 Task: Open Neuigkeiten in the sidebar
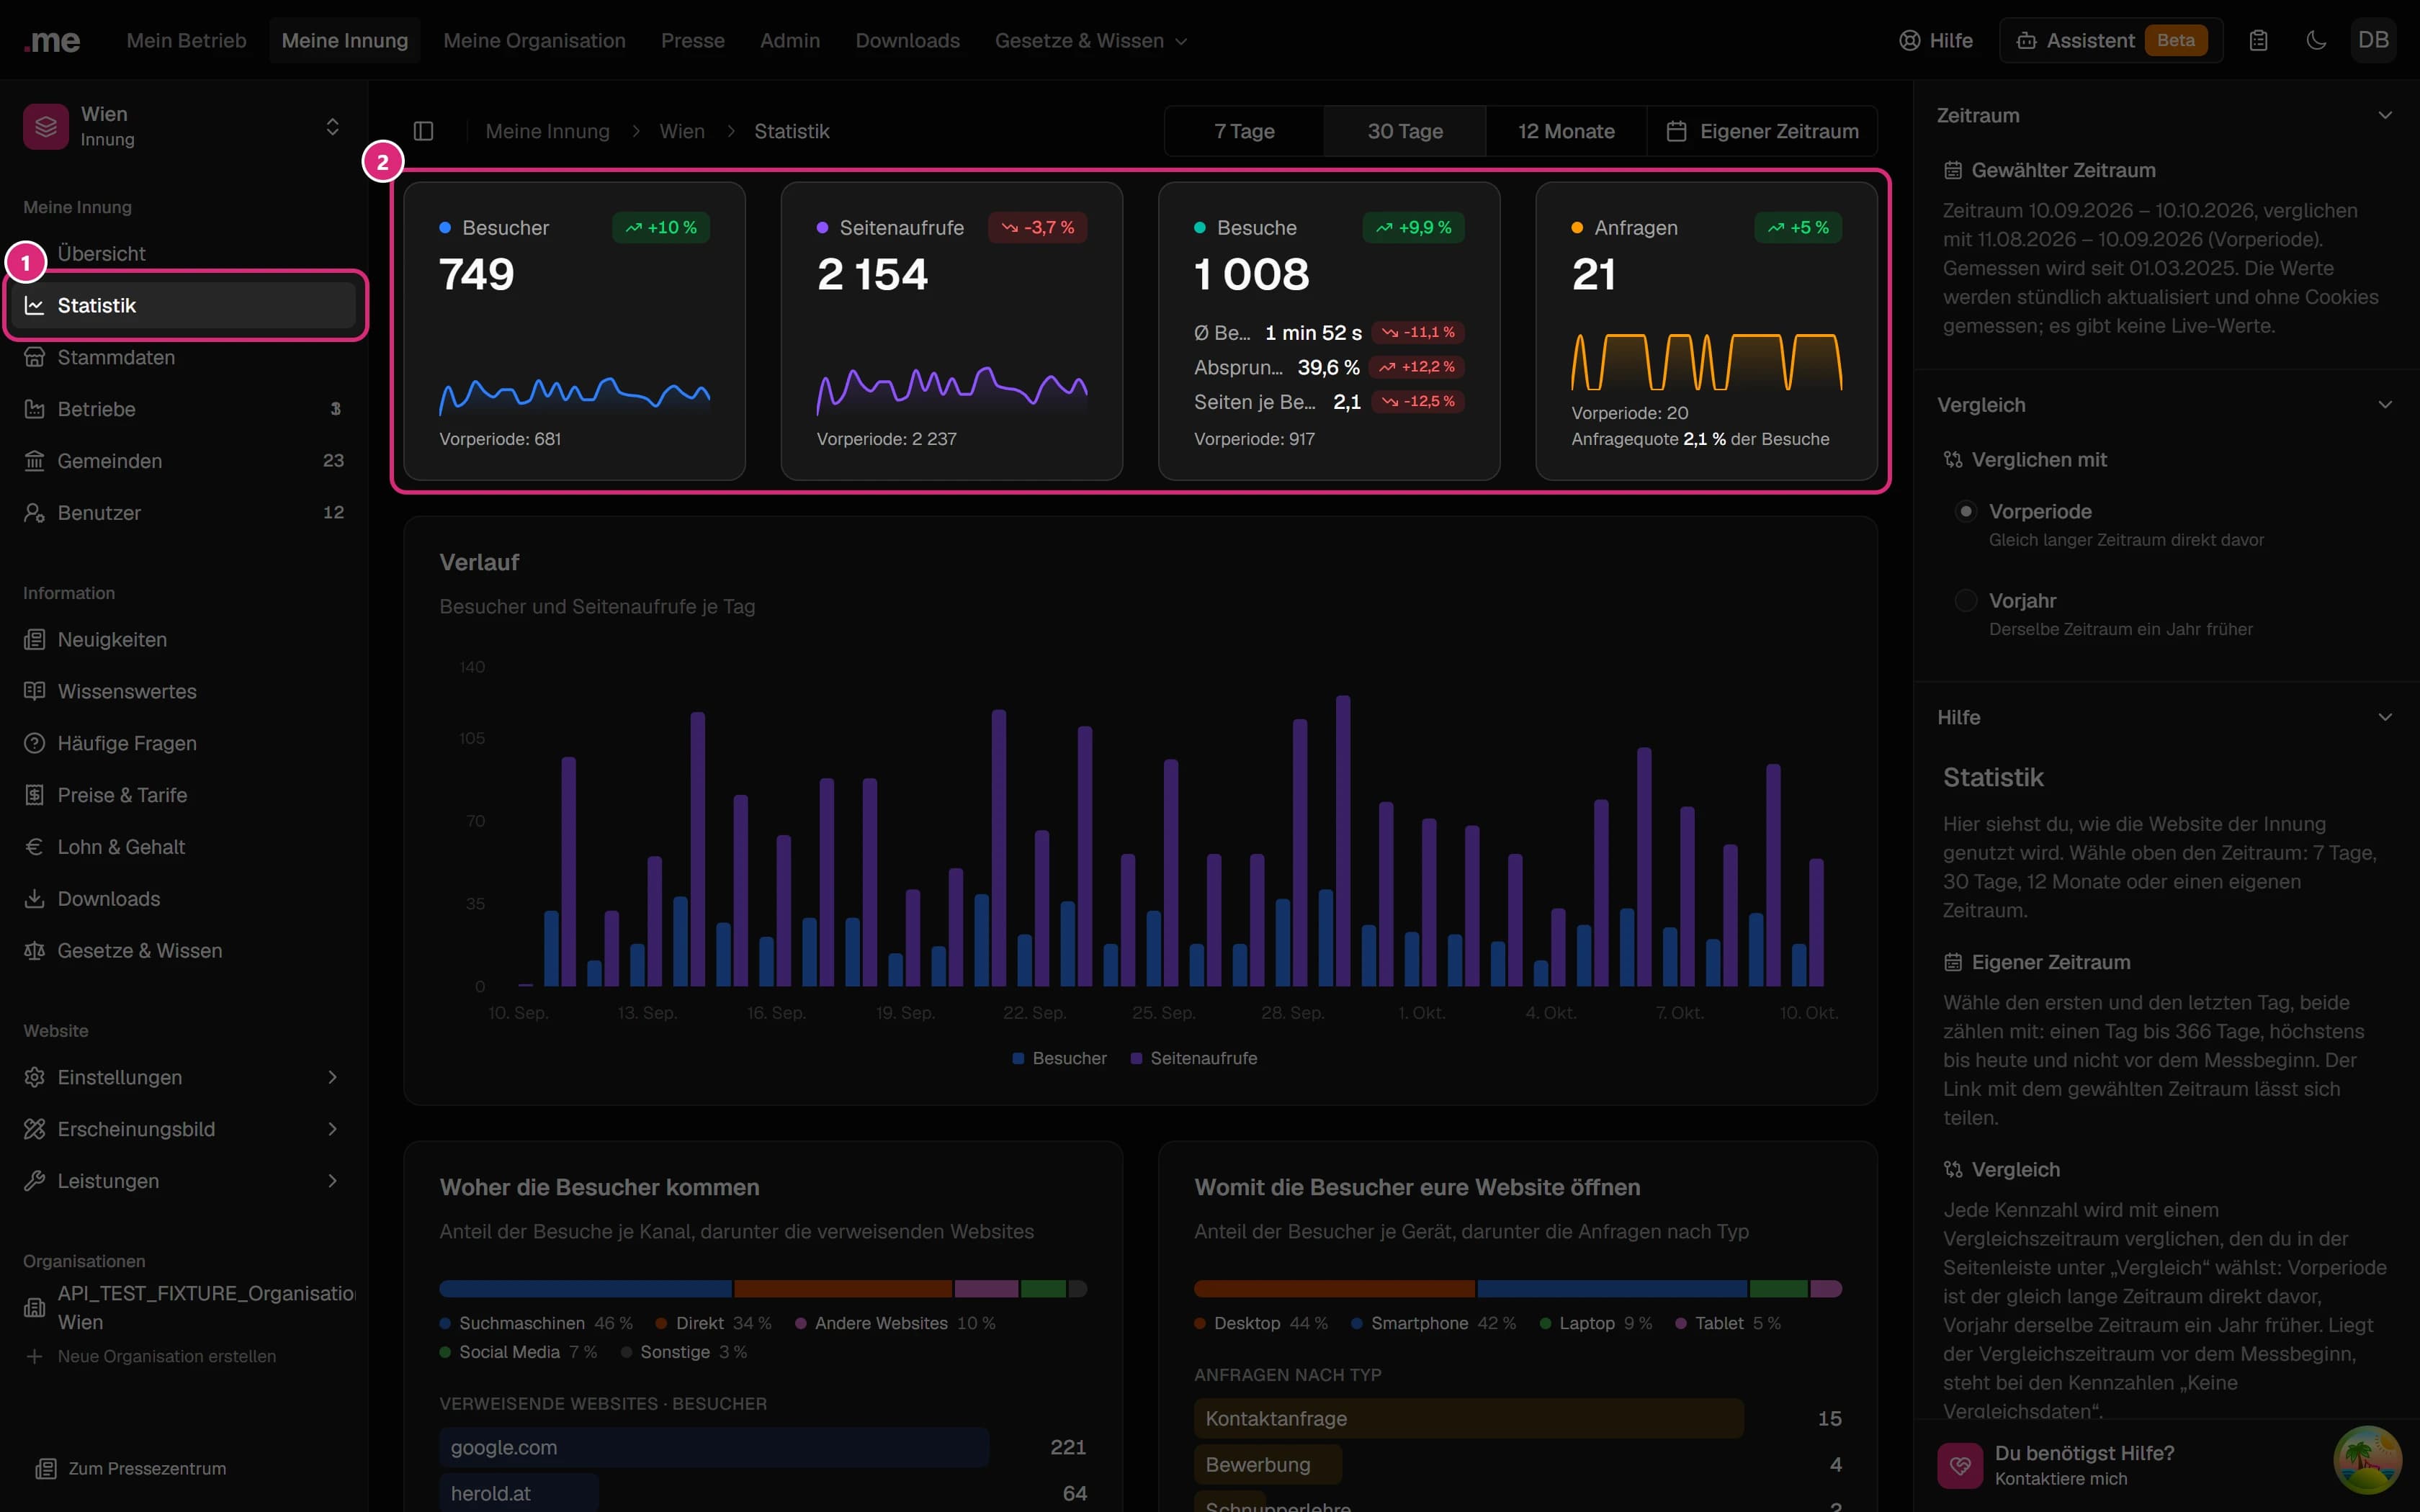pyautogui.click(x=185, y=639)
